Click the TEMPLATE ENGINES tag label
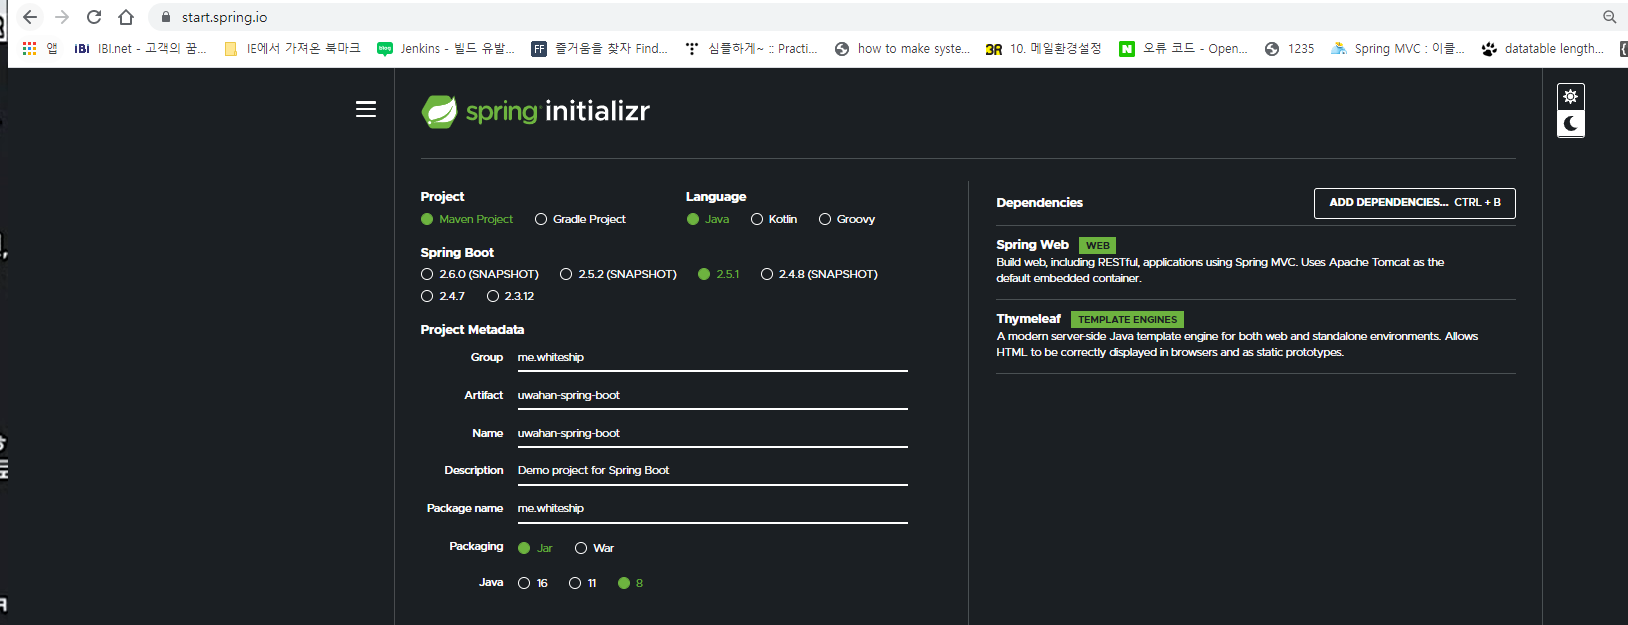The height and width of the screenshot is (625, 1628). [x=1127, y=320]
